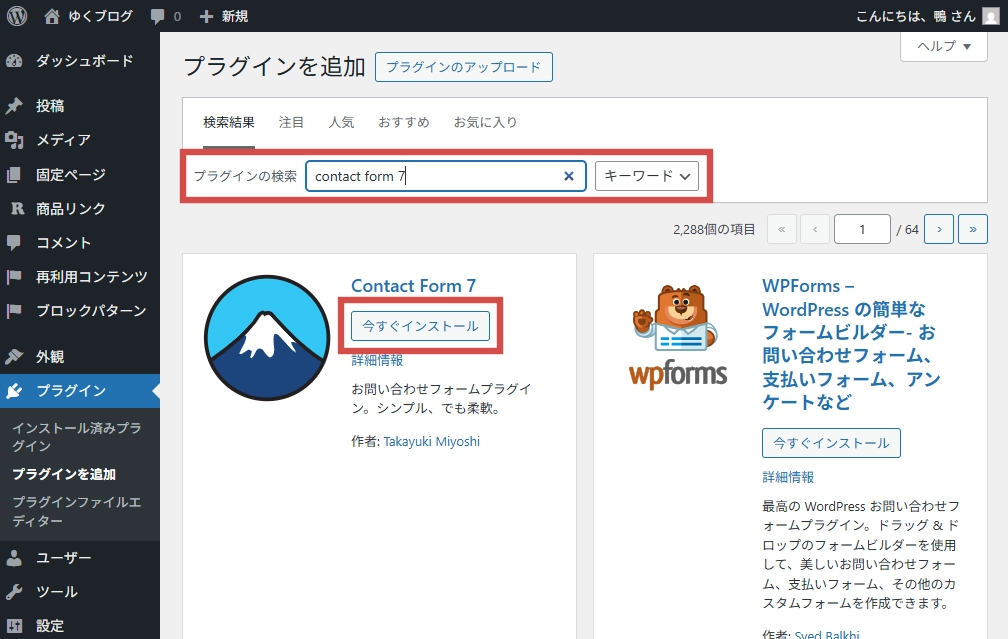Viewport: 1008px width, 639px height.
Task: Clear the plugin search with the X icon
Action: tap(569, 176)
